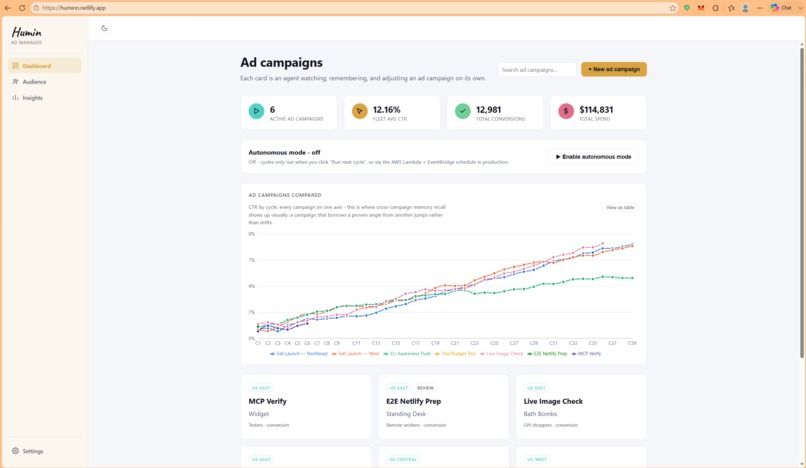This screenshot has width=806, height=468.
Task: Open browser favorites star icon
Action: click(731, 8)
